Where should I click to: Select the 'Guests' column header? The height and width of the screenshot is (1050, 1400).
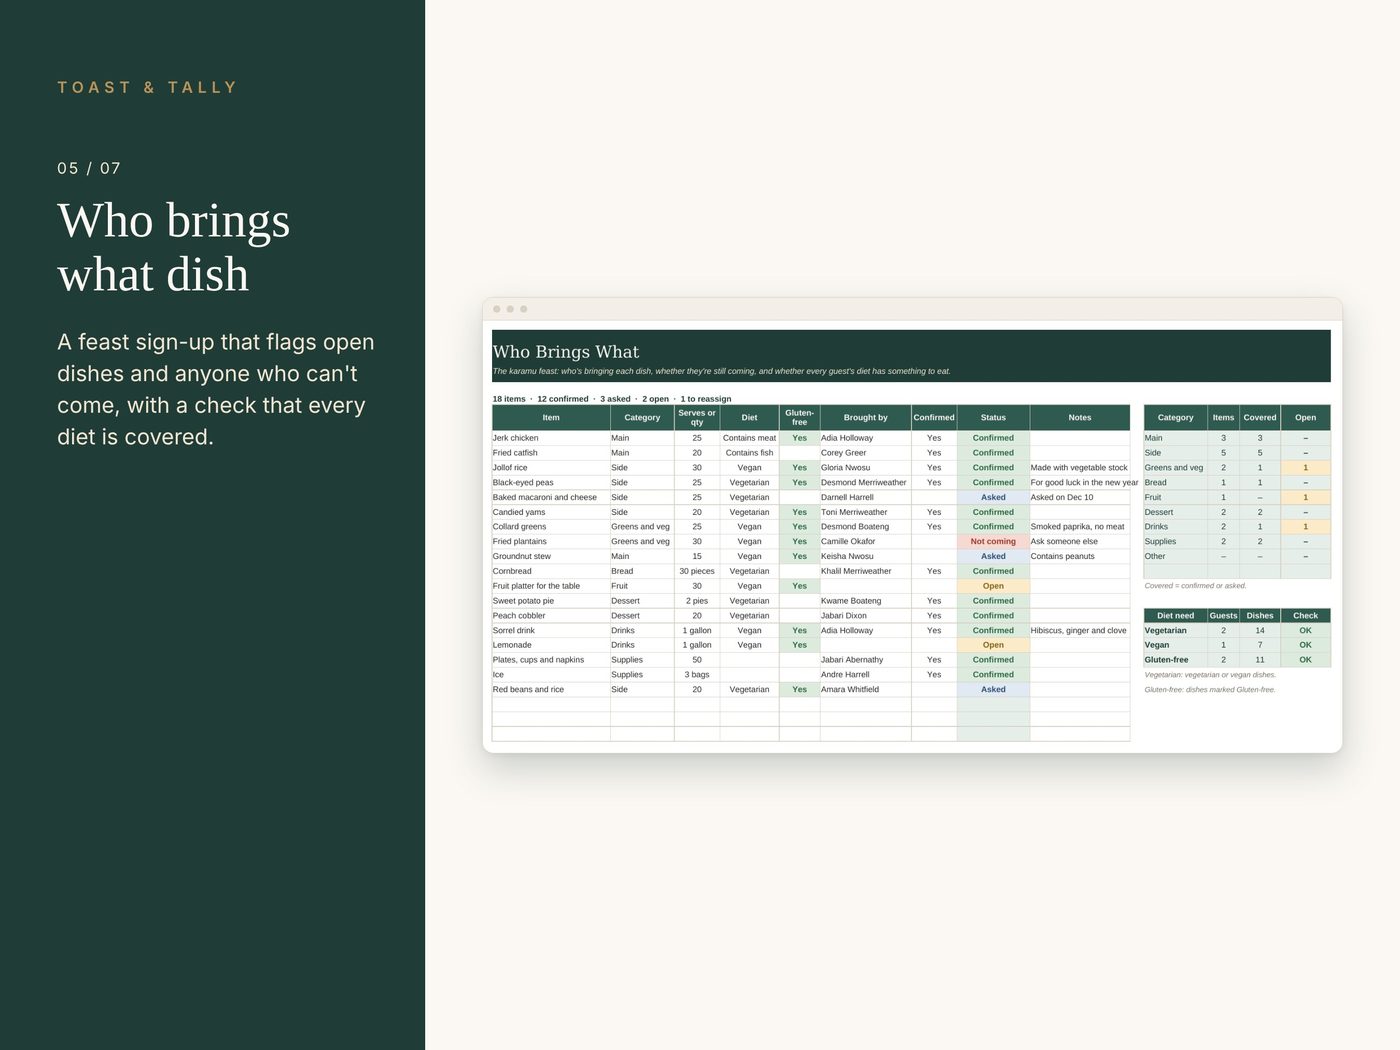click(x=1223, y=616)
